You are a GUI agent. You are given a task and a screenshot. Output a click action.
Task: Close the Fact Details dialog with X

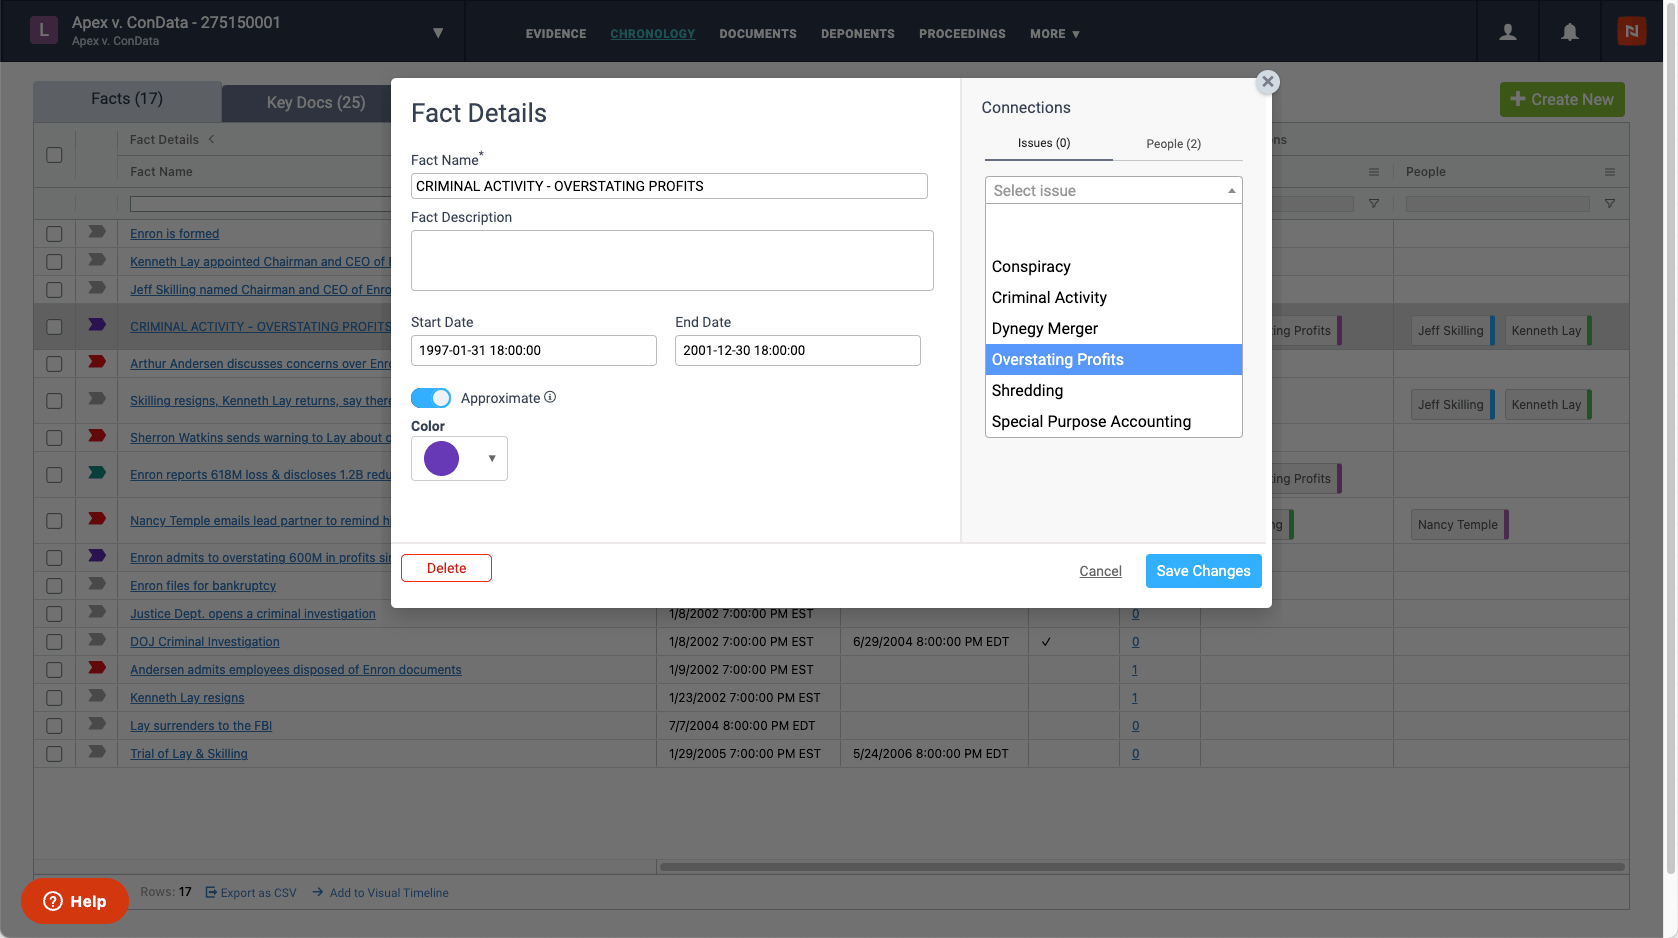coord(1267,82)
